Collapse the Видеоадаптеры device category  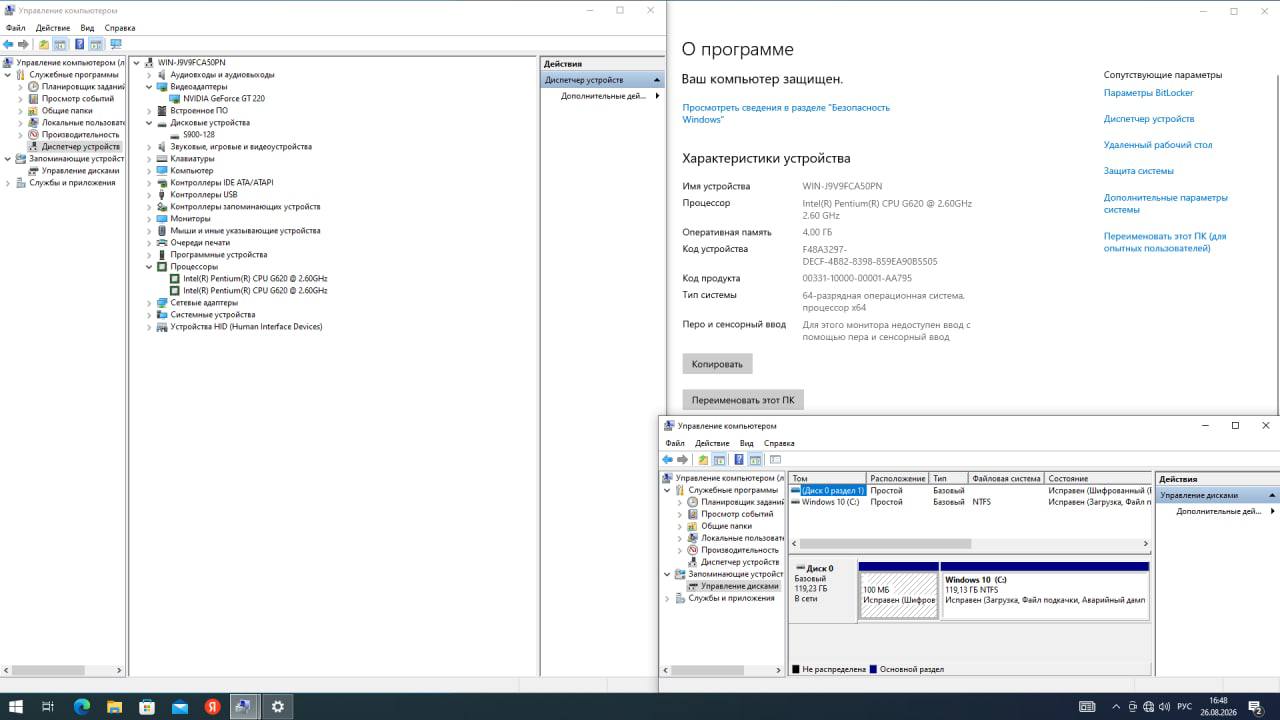point(150,87)
